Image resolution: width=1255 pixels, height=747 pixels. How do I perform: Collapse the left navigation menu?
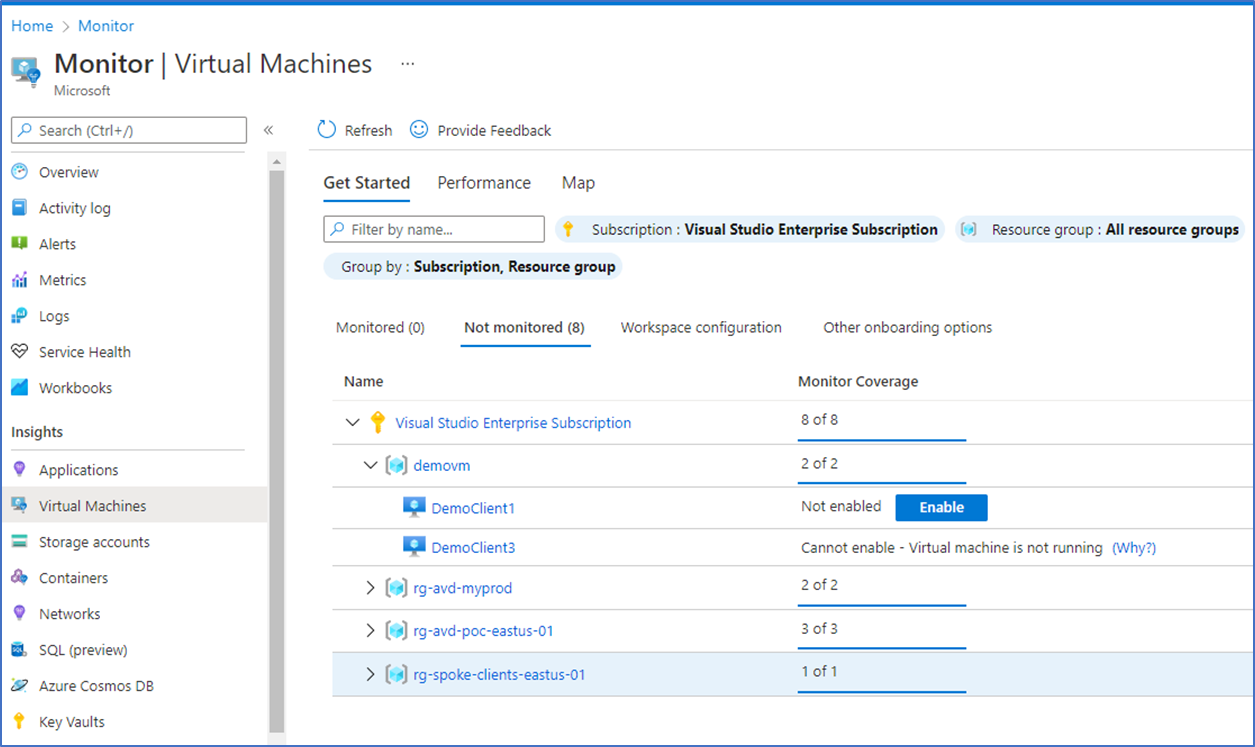click(268, 130)
